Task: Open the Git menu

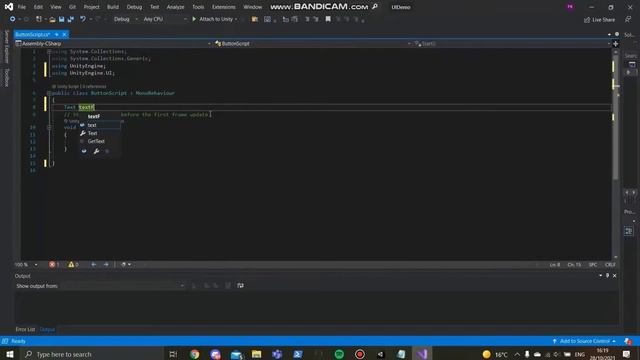Action: click(72, 7)
